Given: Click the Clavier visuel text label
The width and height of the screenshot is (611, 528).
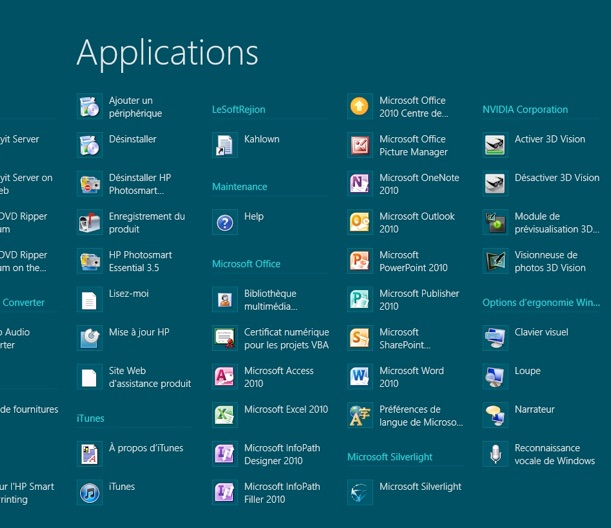Looking at the screenshot, I should pyautogui.click(x=541, y=332).
